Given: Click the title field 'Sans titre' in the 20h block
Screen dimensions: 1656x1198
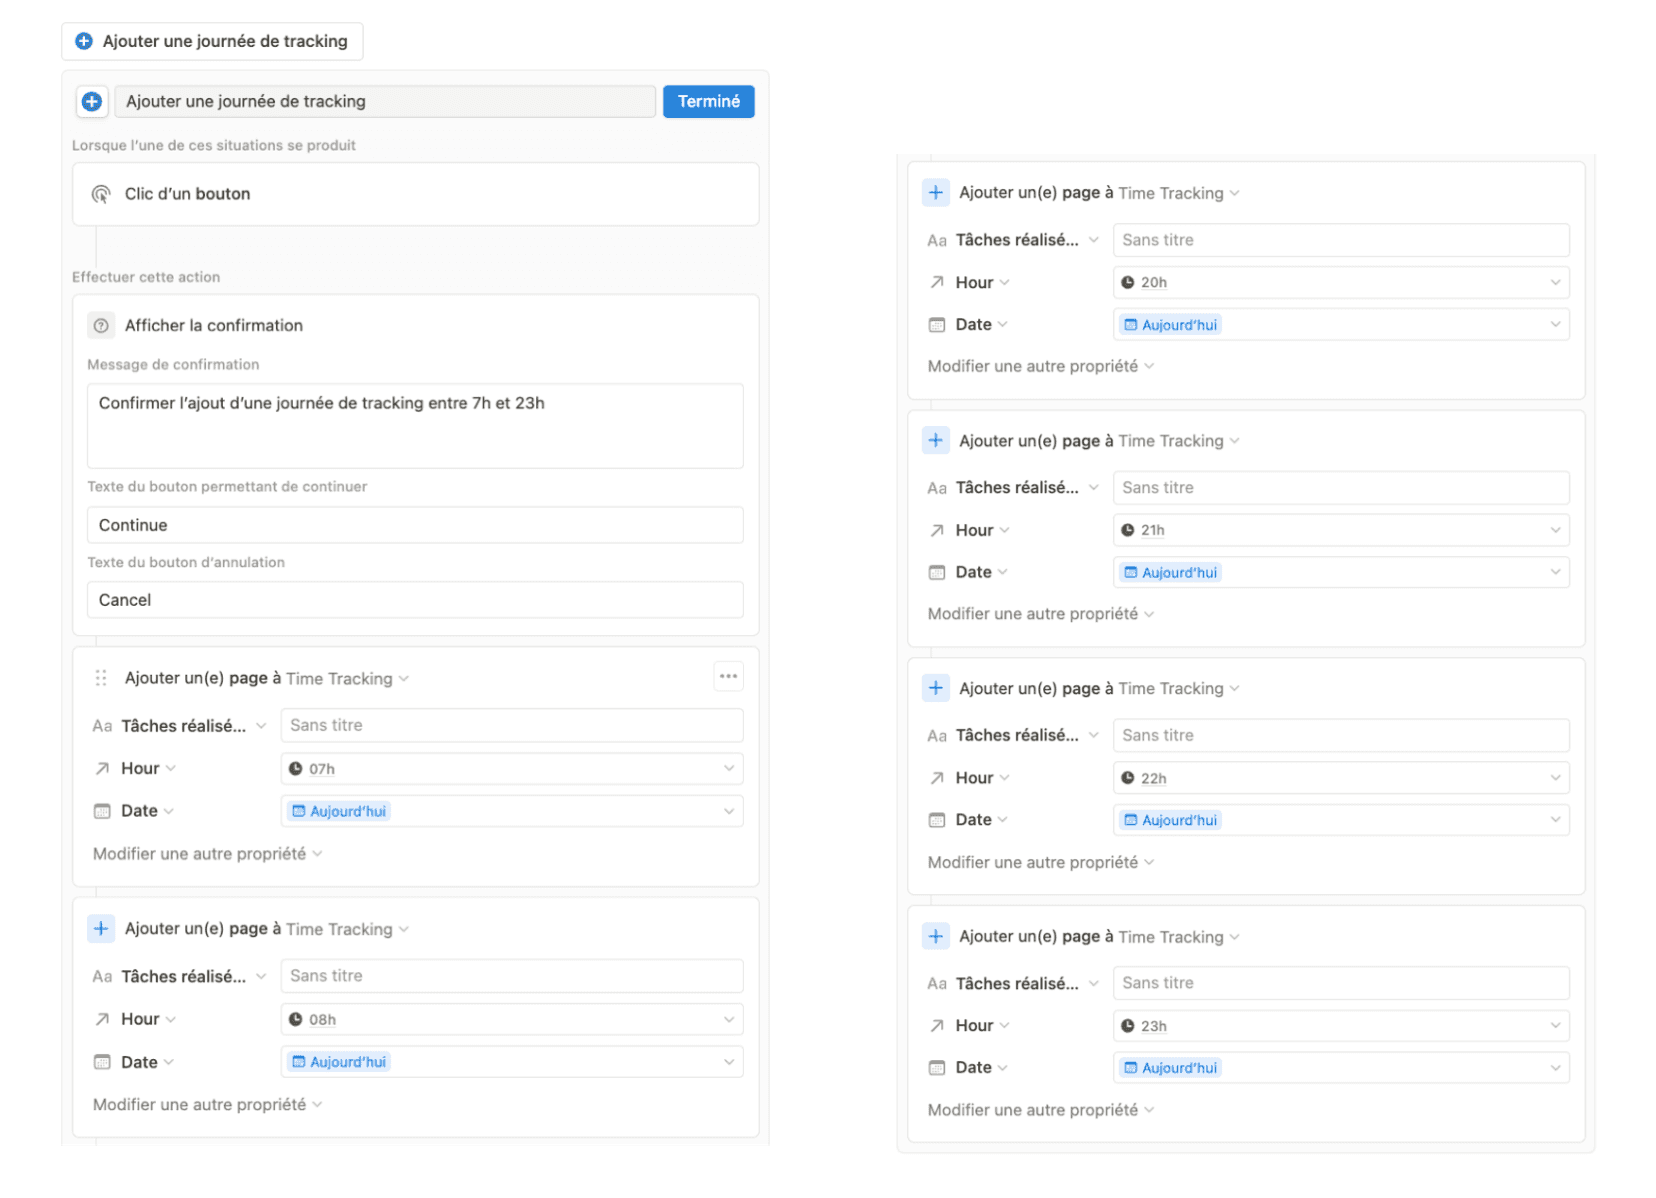Looking at the screenshot, I should coord(1341,240).
